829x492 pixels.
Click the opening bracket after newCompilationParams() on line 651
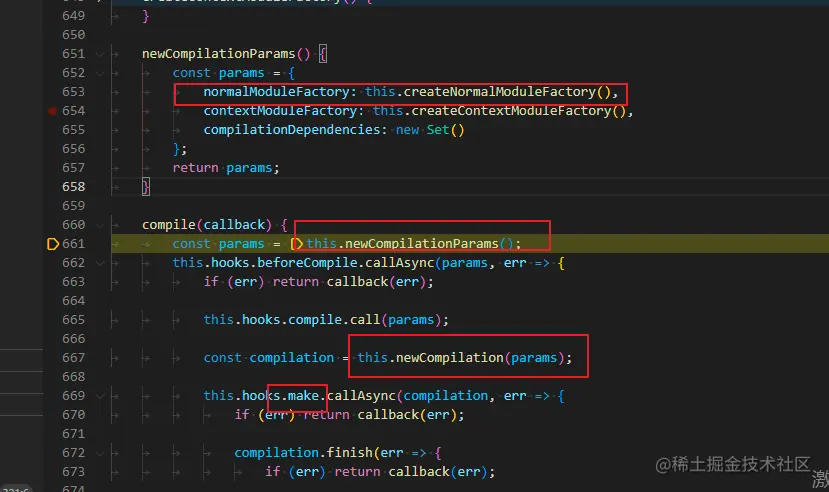[x=323, y=54]
